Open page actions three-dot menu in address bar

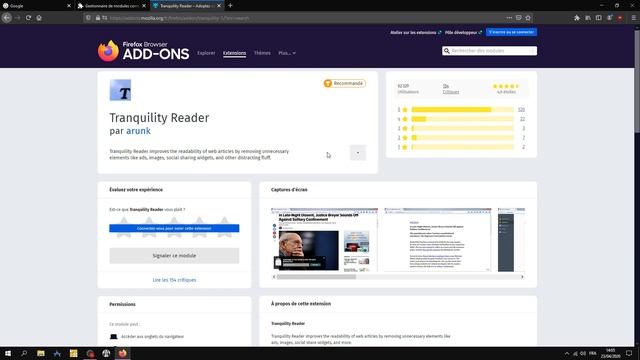click(x=509, y=18)
